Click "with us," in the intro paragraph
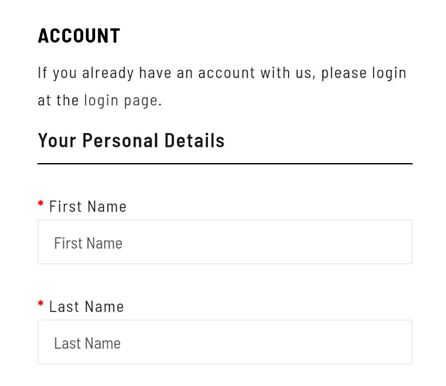 coord(288,73)
